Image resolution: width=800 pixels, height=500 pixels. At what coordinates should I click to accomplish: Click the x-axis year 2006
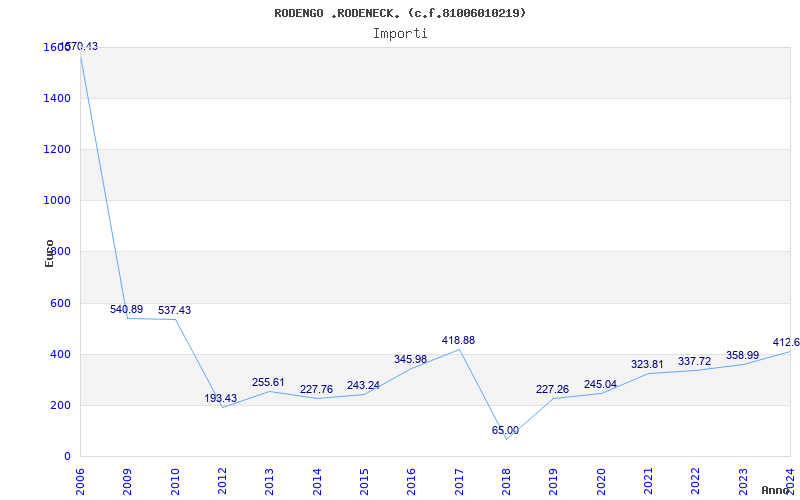click(x=80, y=482)
